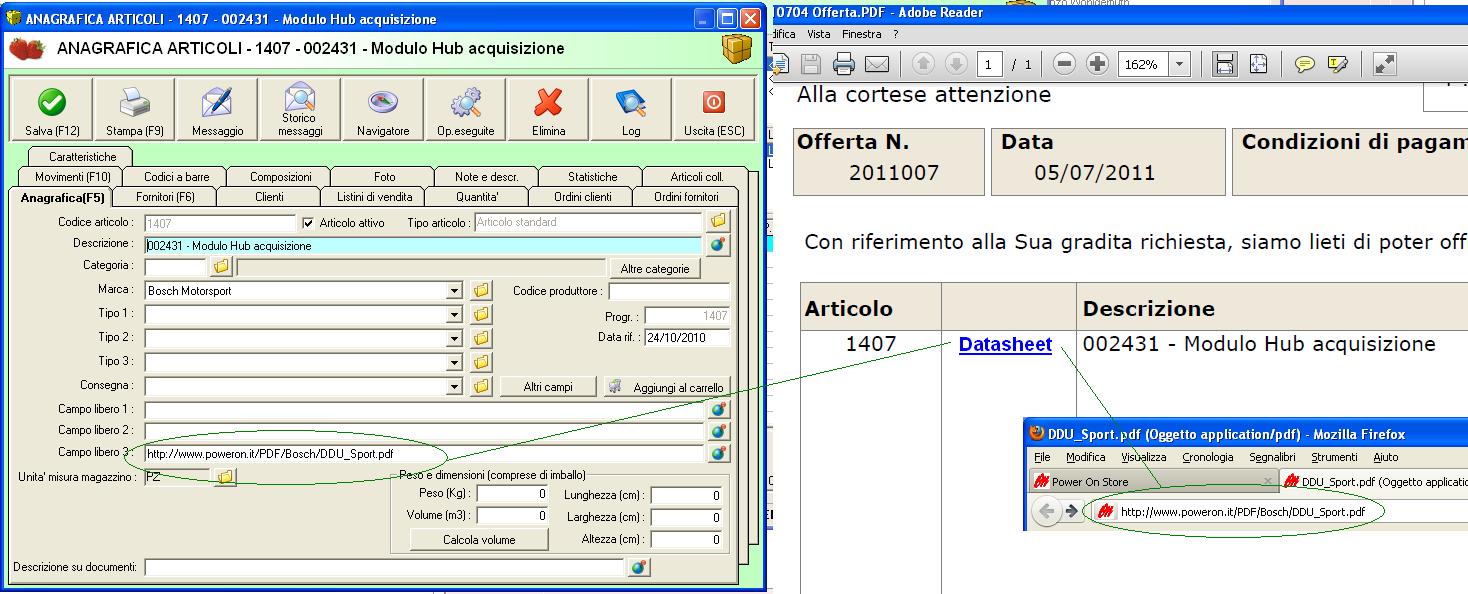Screen dimensions: 1468x594
Task: Select the Power On Store tab in Firefox
Action: click(1152, 481)
